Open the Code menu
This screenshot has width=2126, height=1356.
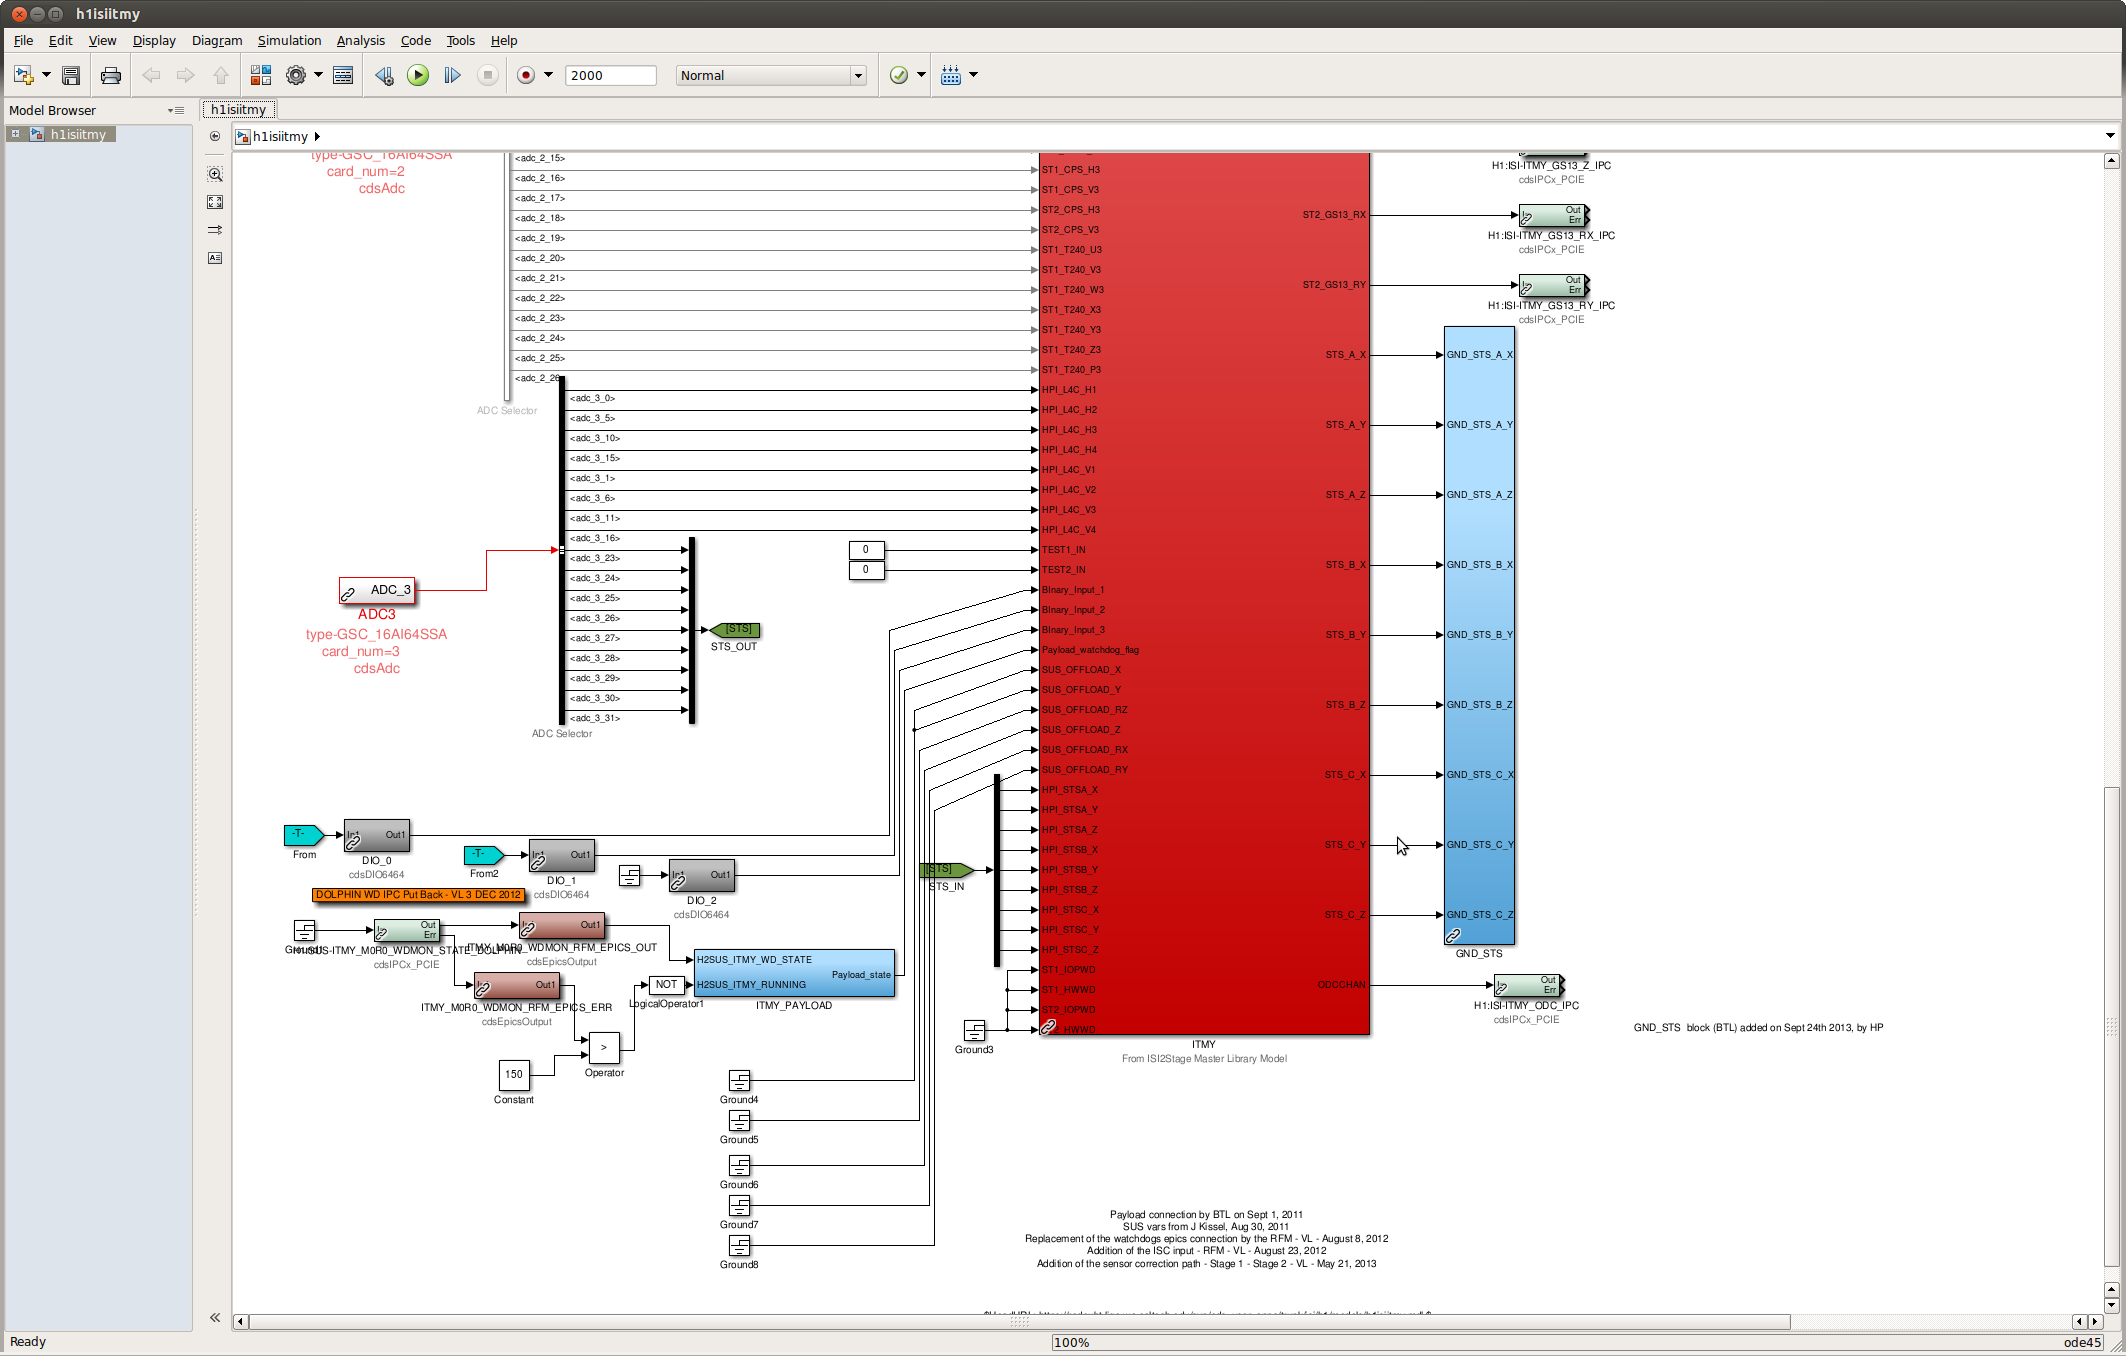click(x=415, y=40)
